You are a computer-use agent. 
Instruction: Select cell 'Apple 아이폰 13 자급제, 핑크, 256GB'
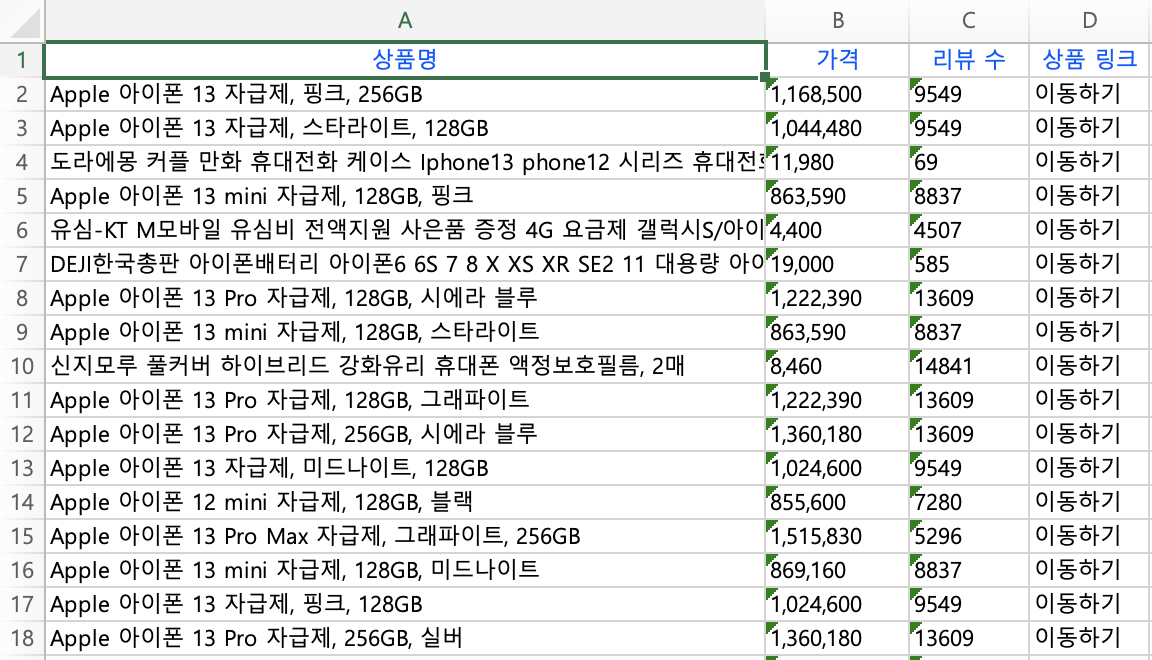(x=405, y=93)
